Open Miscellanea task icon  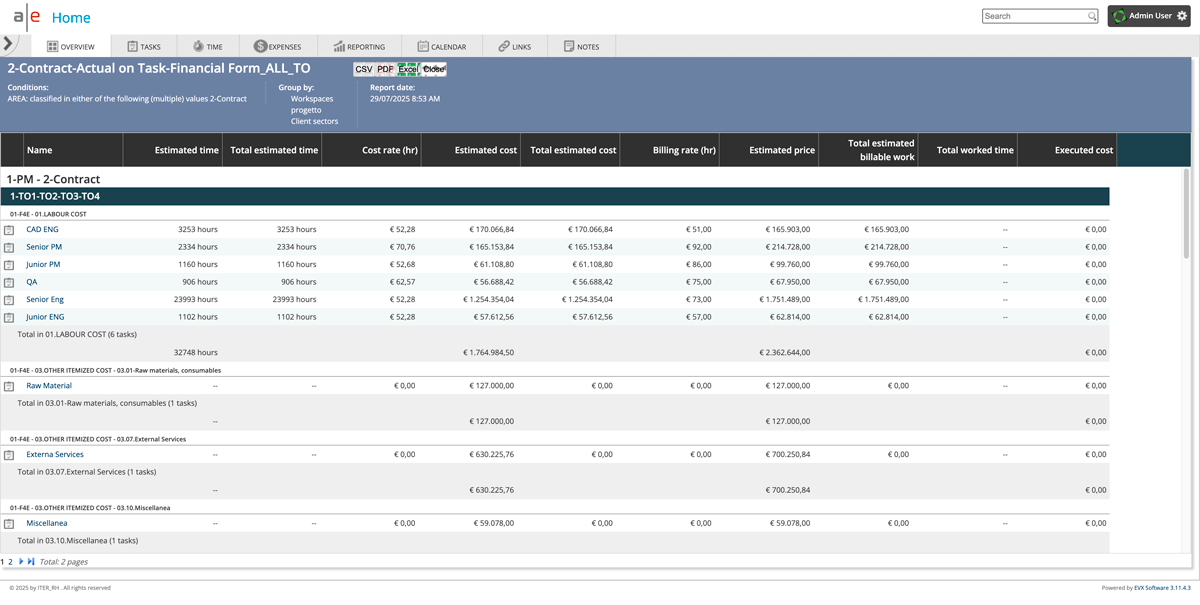click(x=9, y=524)
